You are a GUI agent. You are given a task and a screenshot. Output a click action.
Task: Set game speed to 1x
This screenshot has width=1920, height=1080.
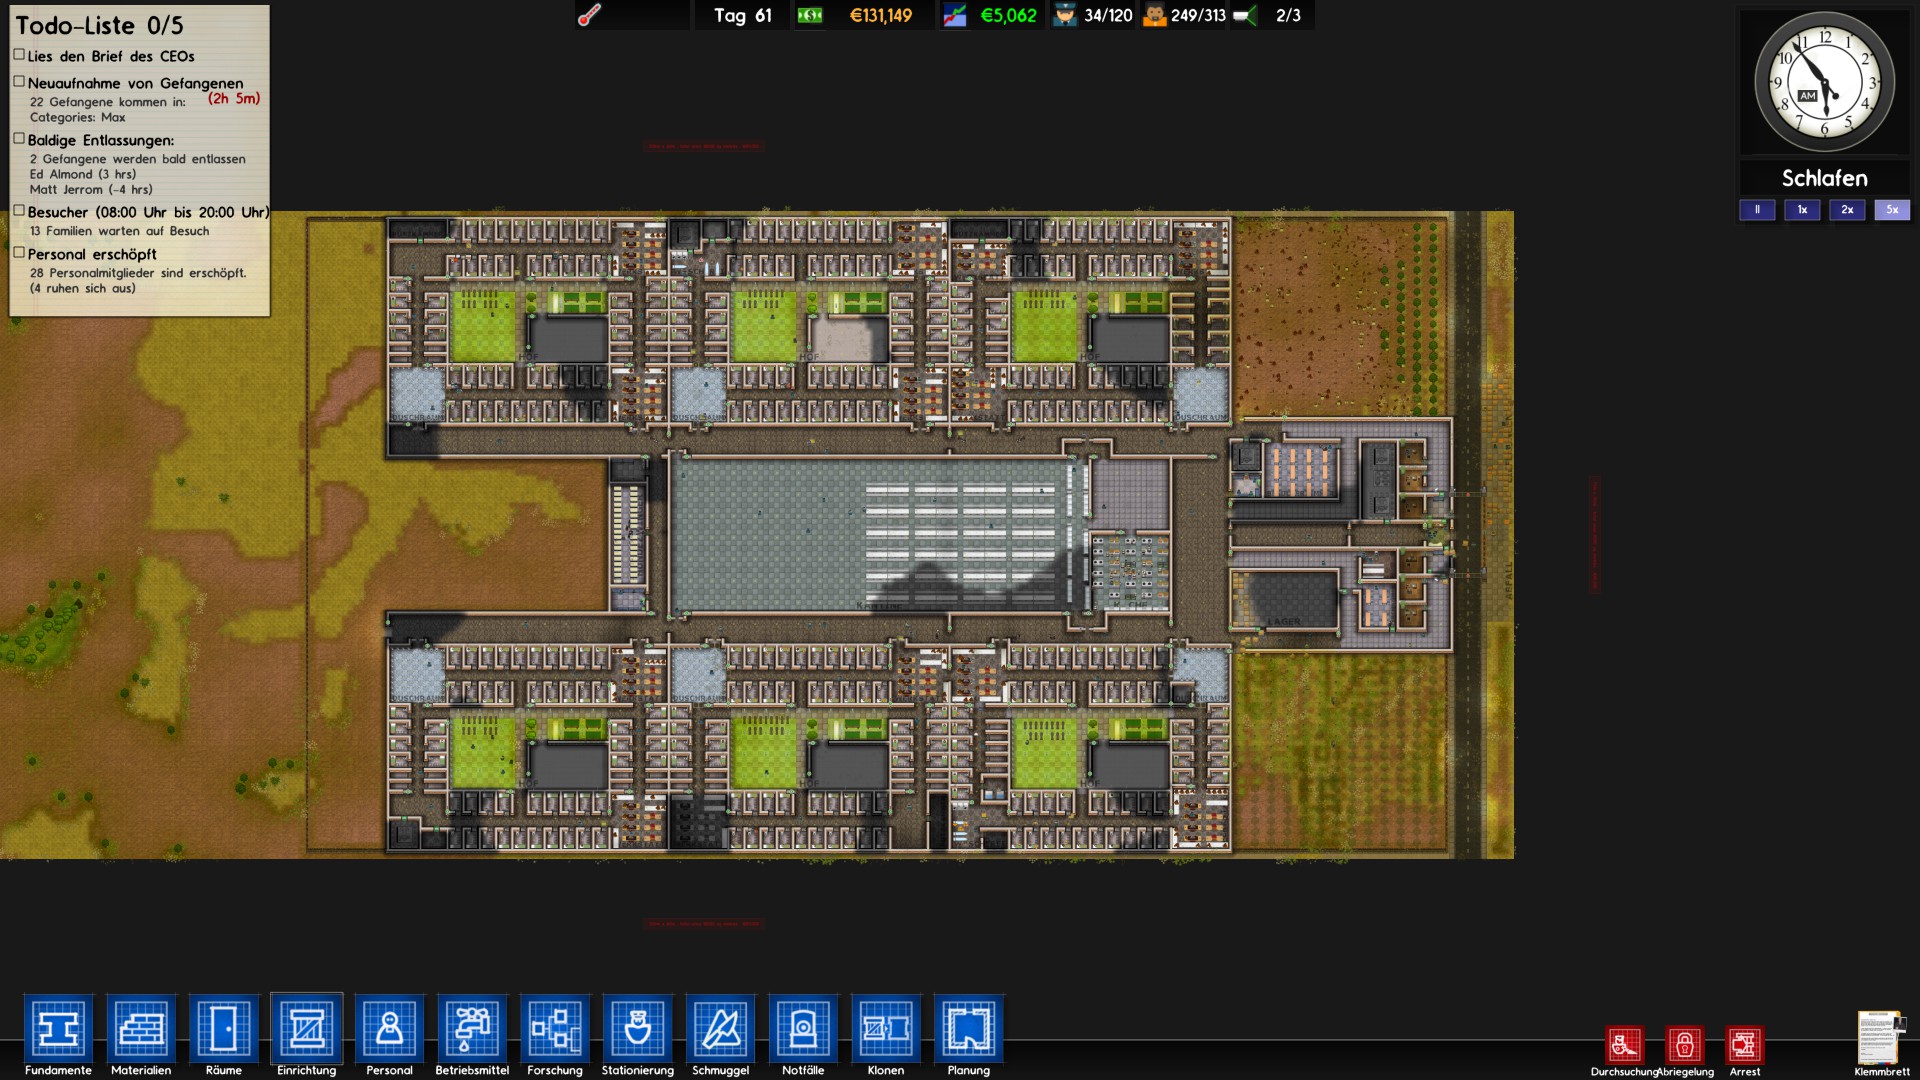1802,210
